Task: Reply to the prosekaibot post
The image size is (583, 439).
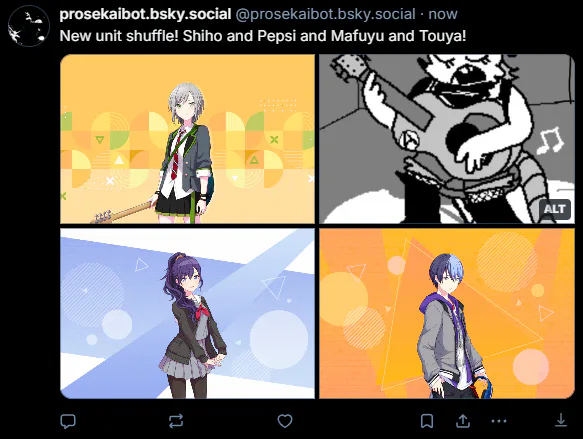Action: point(68,421)
